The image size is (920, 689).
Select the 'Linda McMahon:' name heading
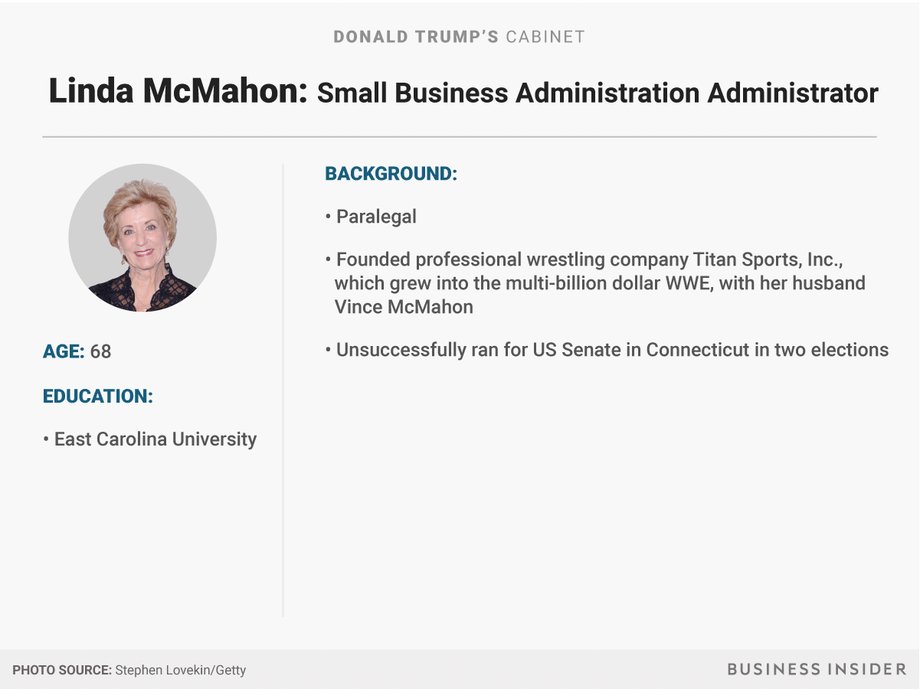[x=178, y=91]
